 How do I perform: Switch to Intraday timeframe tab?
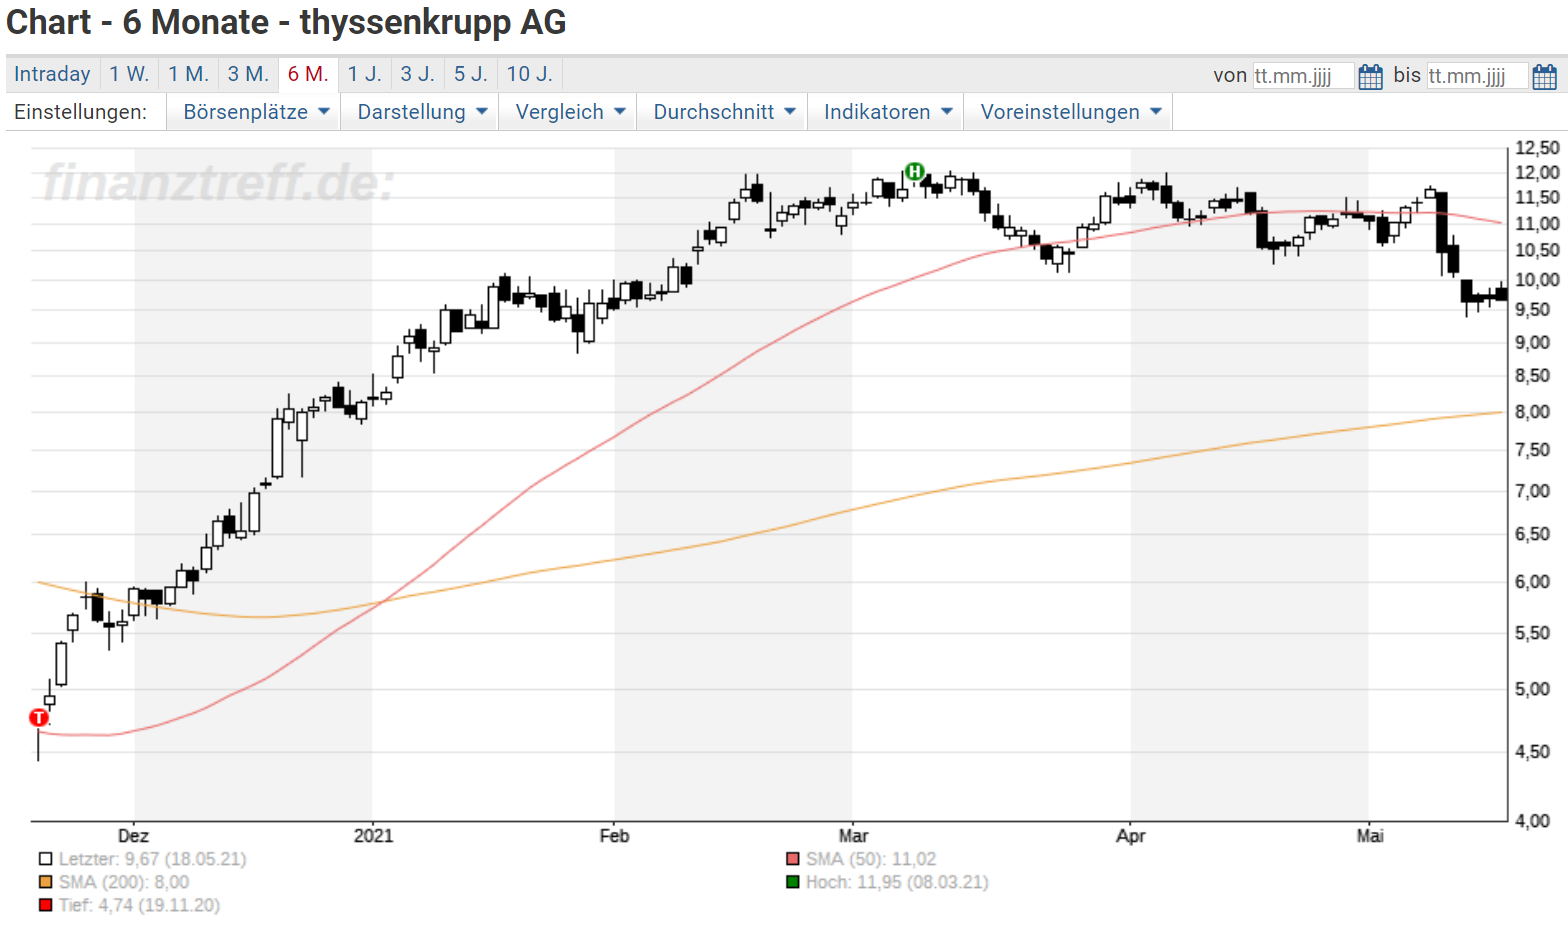(52, 74)
